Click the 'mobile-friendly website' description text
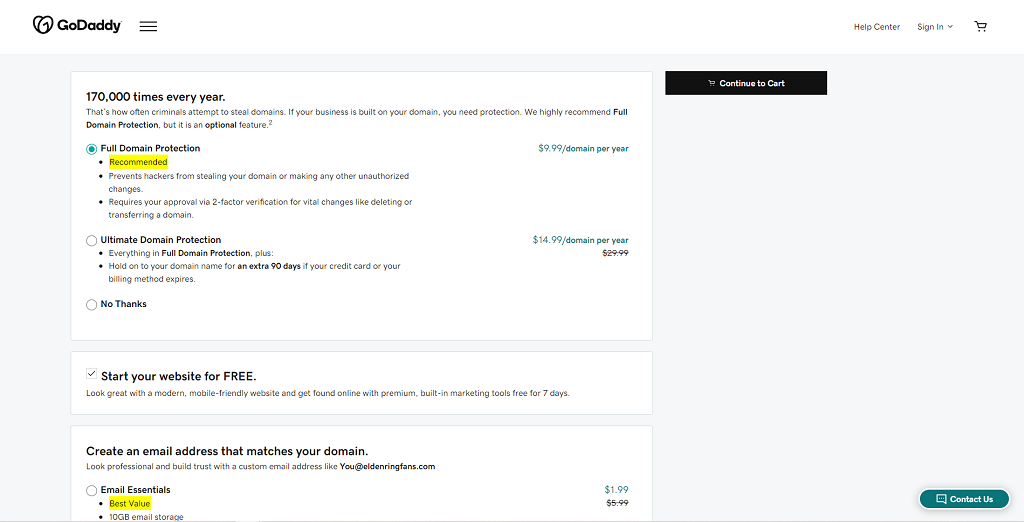The height and width of the screenshot is (522, 1024). click(328, 393)
